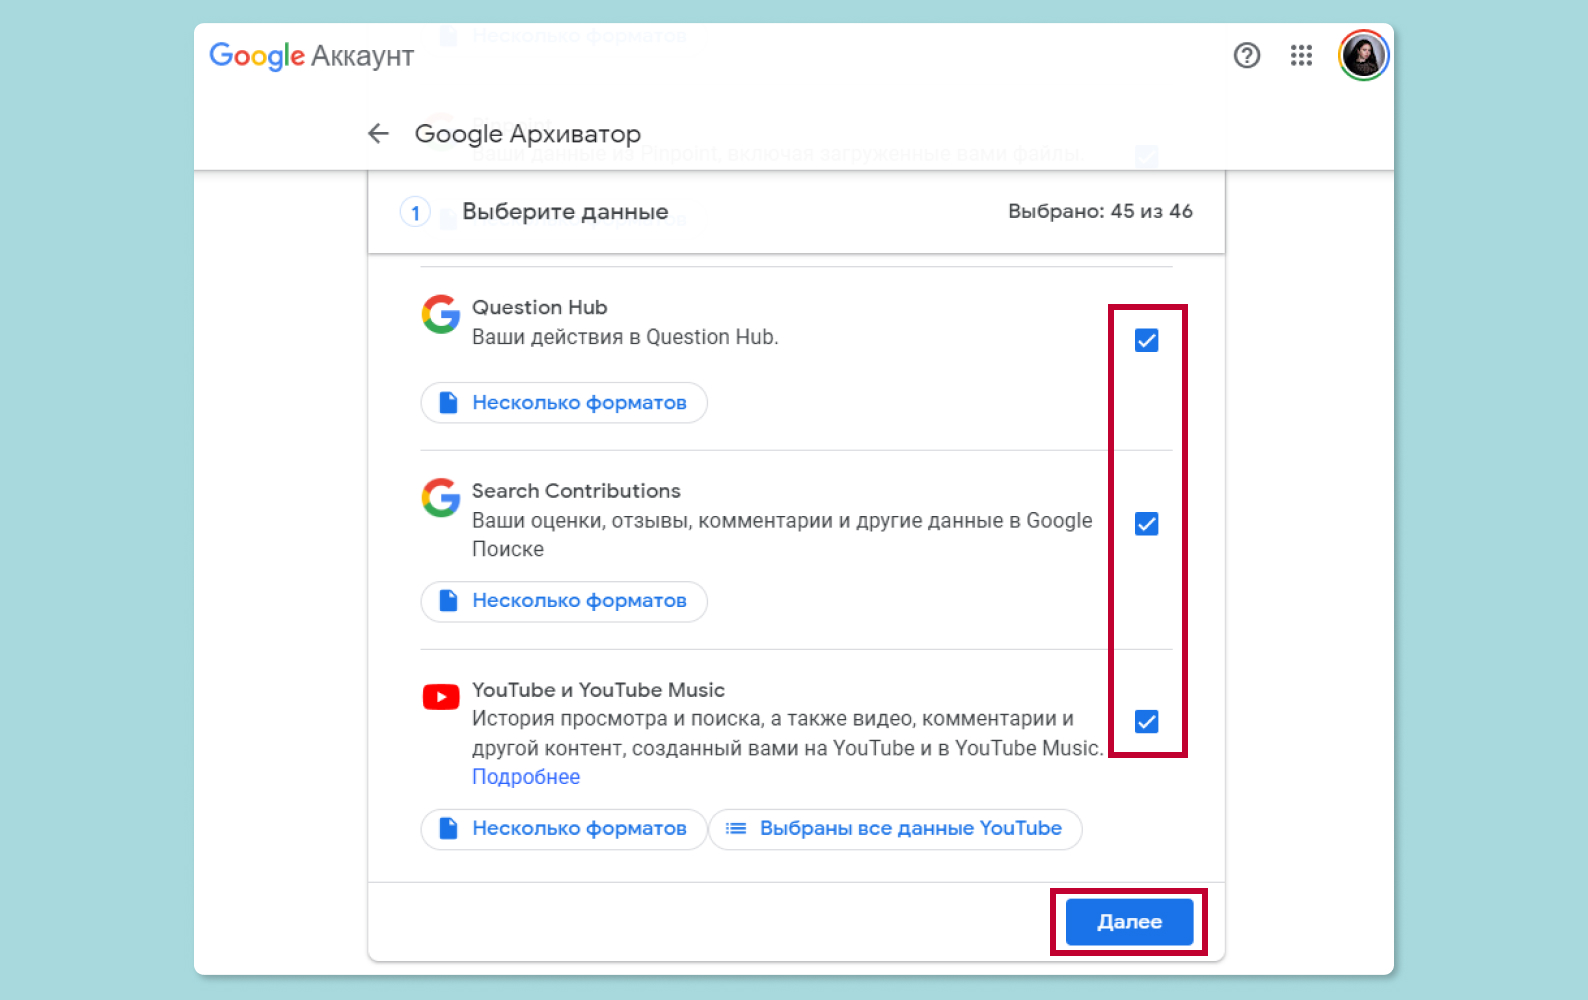Click the Ваши действия в Question Hub description
This screenshot has width=1588, height=1000.
pyautogui.click(x=625, y=337)
